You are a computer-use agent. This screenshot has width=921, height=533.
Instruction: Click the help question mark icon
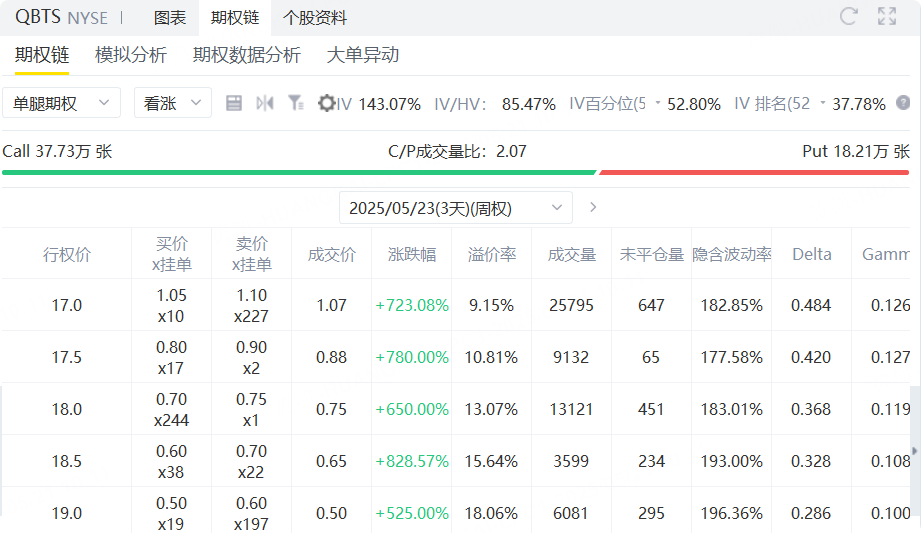tap(903, 103)
